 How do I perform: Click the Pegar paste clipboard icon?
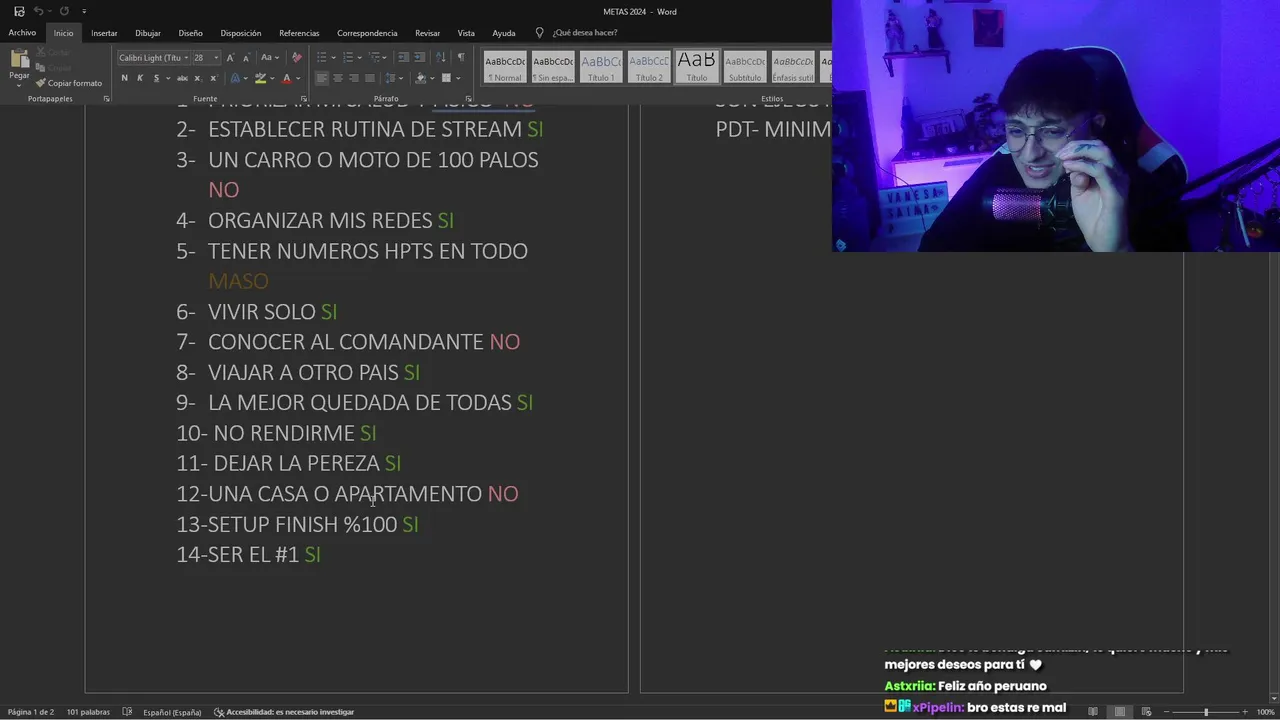[x=19, y=63]
